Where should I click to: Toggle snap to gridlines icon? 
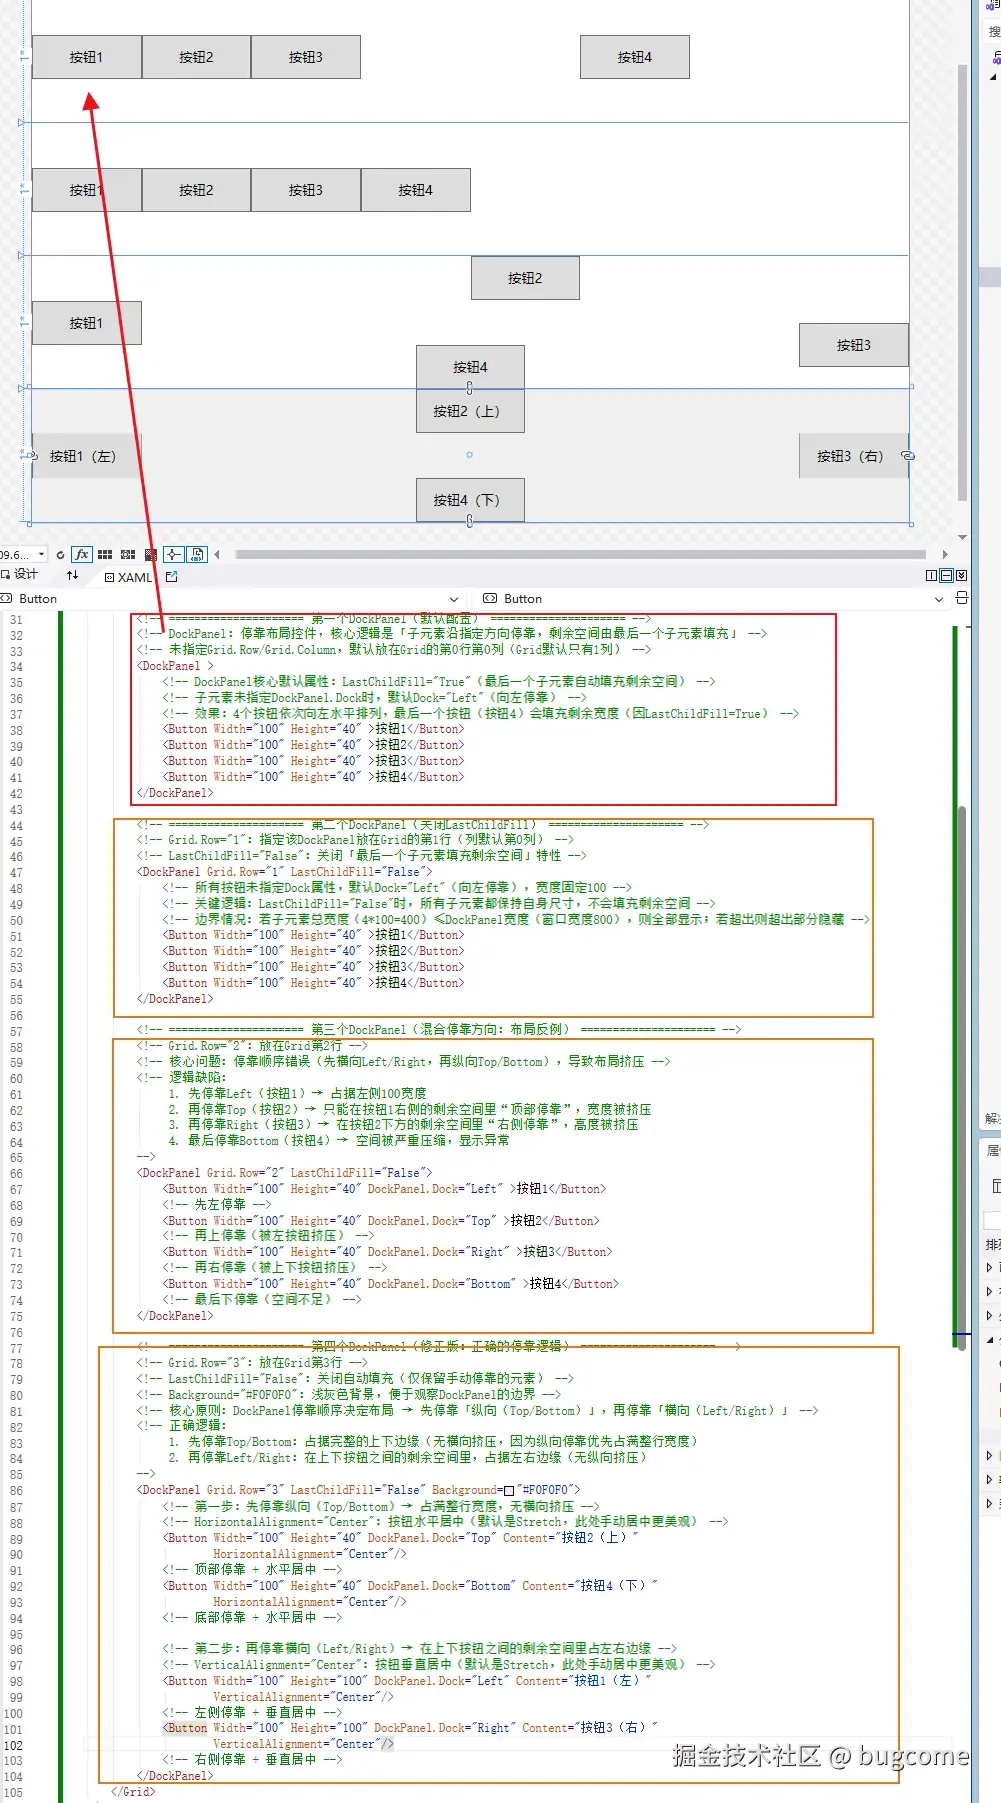pos(128,554)
